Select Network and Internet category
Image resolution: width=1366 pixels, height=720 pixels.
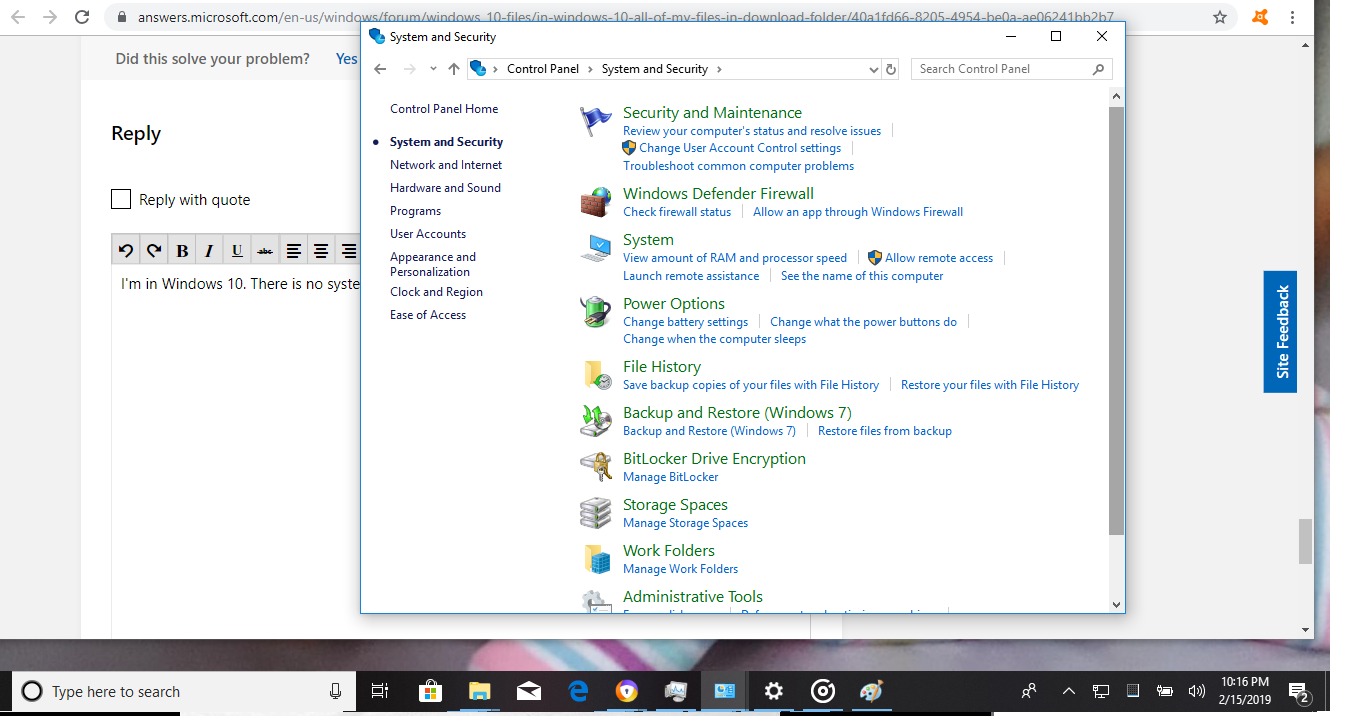pyautogui.click(x=446, y=165)
